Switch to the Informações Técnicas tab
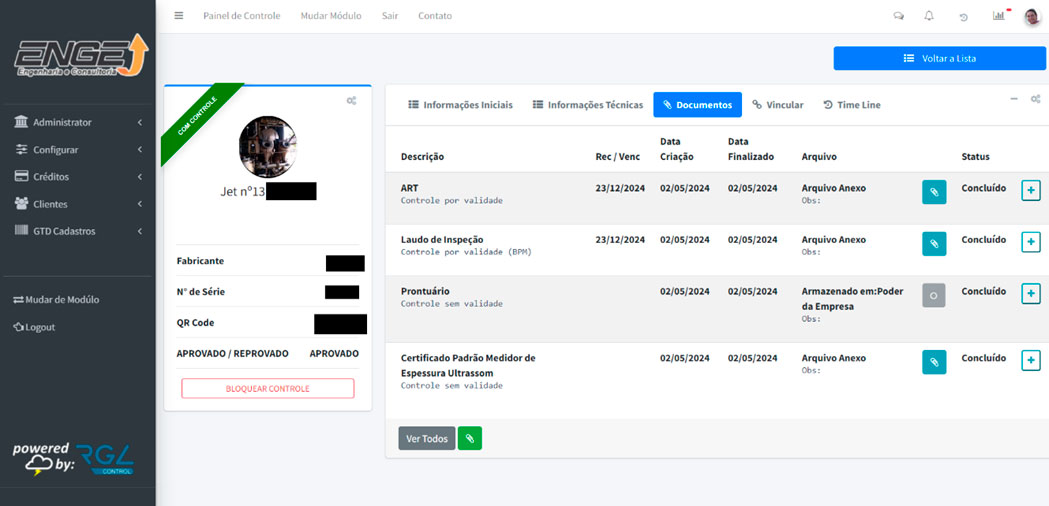The height and width of the screenshot is (506, 1049). click(x=588, y=105)
